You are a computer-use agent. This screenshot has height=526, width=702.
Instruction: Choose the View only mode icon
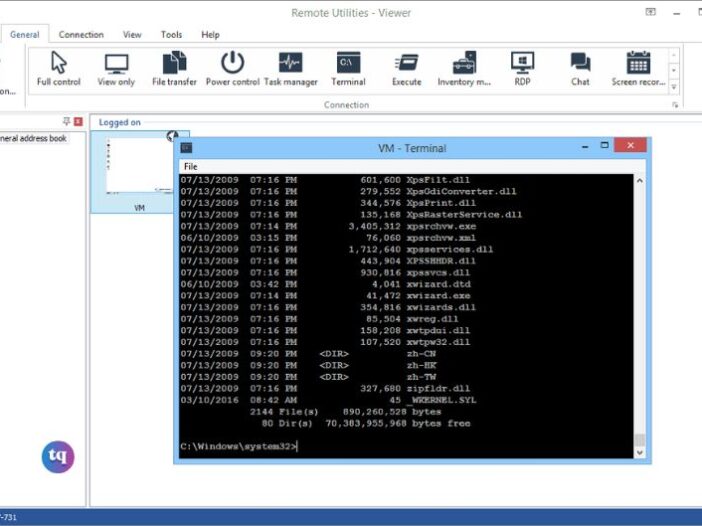pyautogui.click(x=116, y=69)
